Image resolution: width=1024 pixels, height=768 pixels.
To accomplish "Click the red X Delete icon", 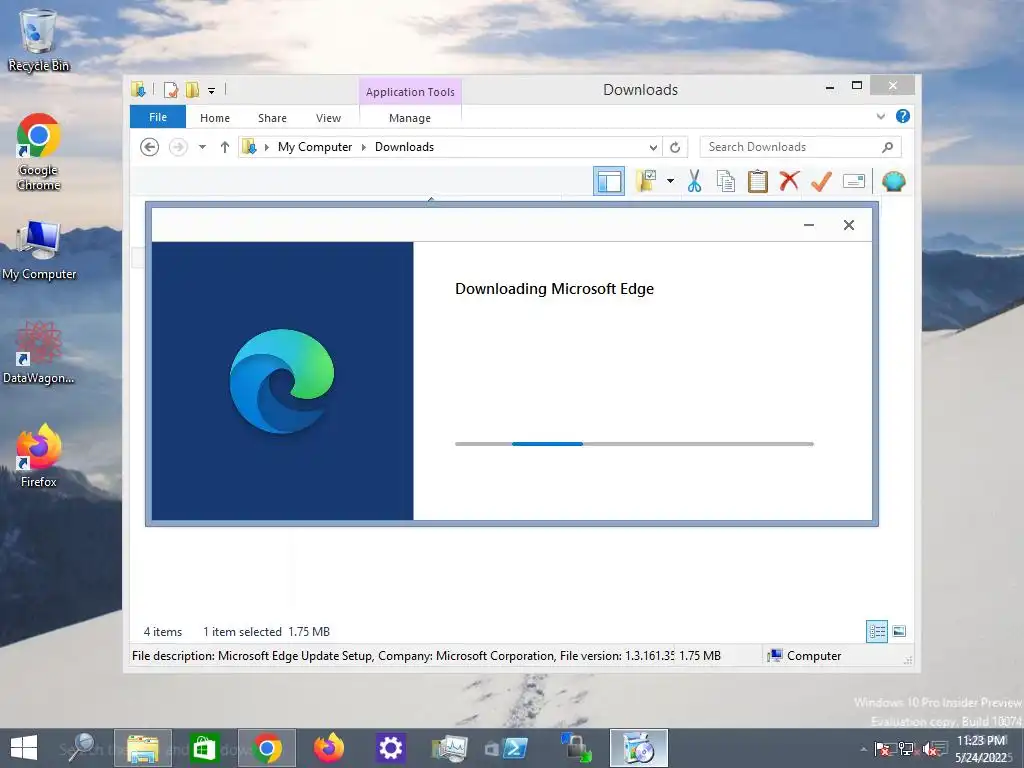I will 789,180.
